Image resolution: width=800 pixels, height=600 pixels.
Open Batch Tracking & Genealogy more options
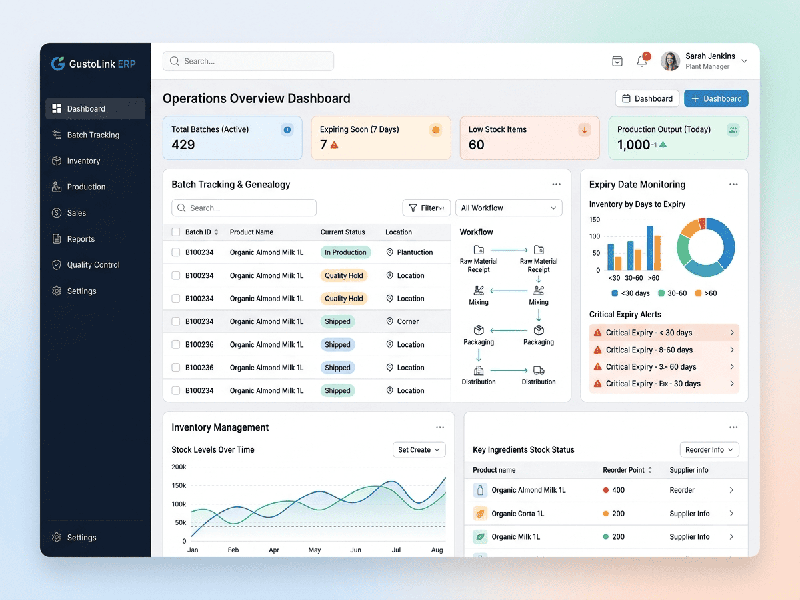pos(556,184)
